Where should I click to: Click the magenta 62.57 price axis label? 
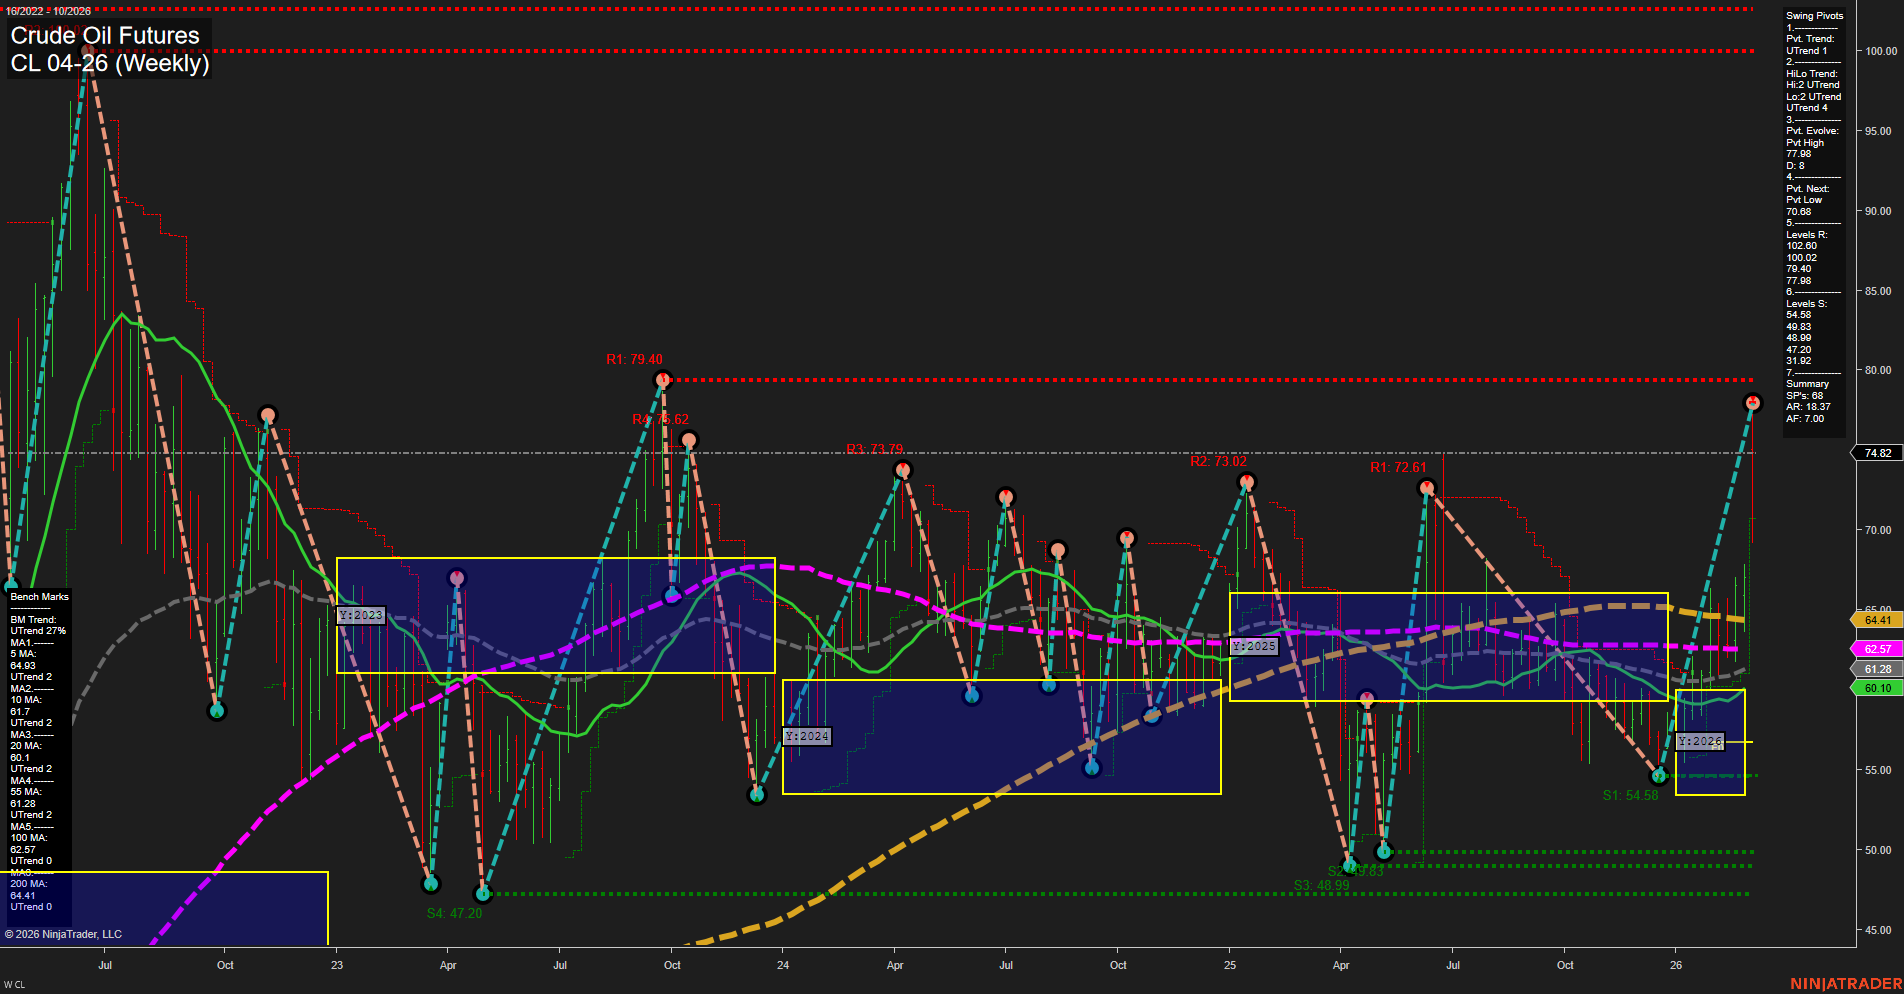click(x=1878, y=649)
